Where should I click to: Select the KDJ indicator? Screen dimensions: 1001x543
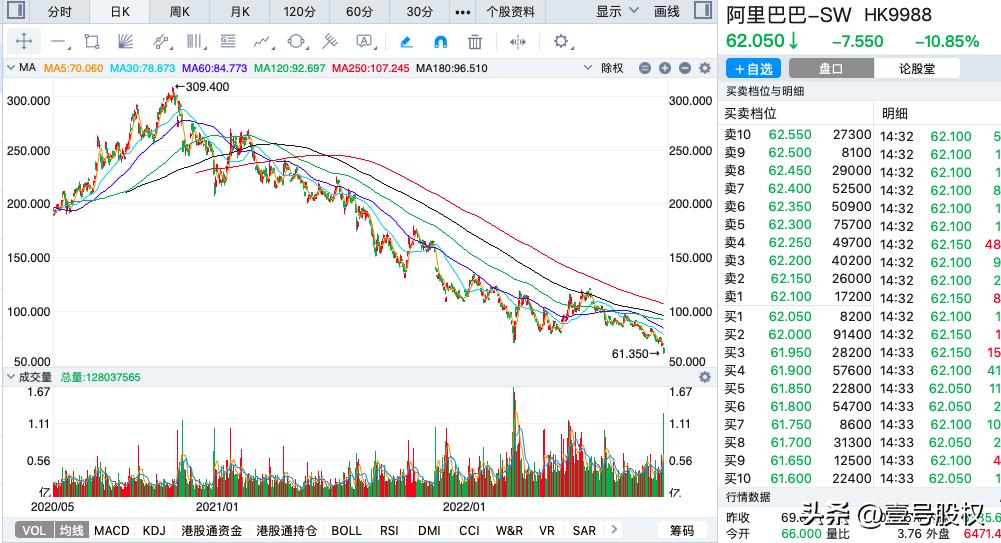point(154,530)
